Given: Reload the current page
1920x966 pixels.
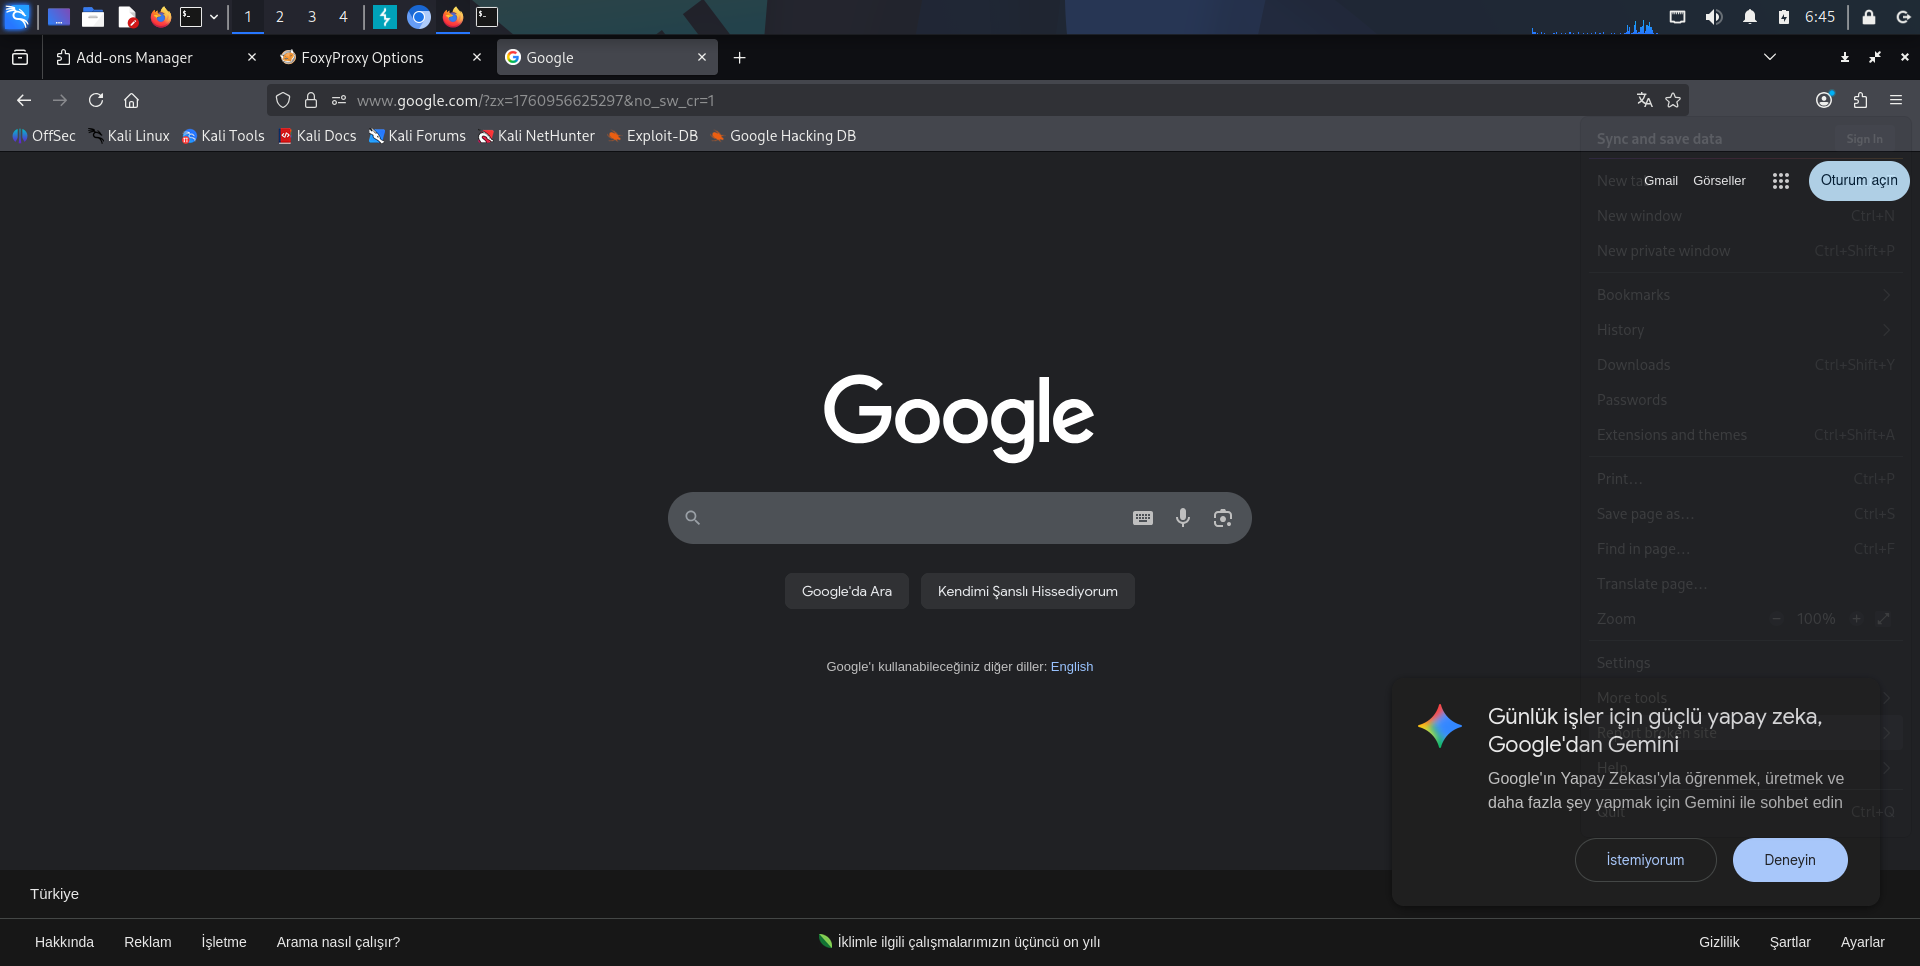Looking at the screenshot, I should click(96, 100).
